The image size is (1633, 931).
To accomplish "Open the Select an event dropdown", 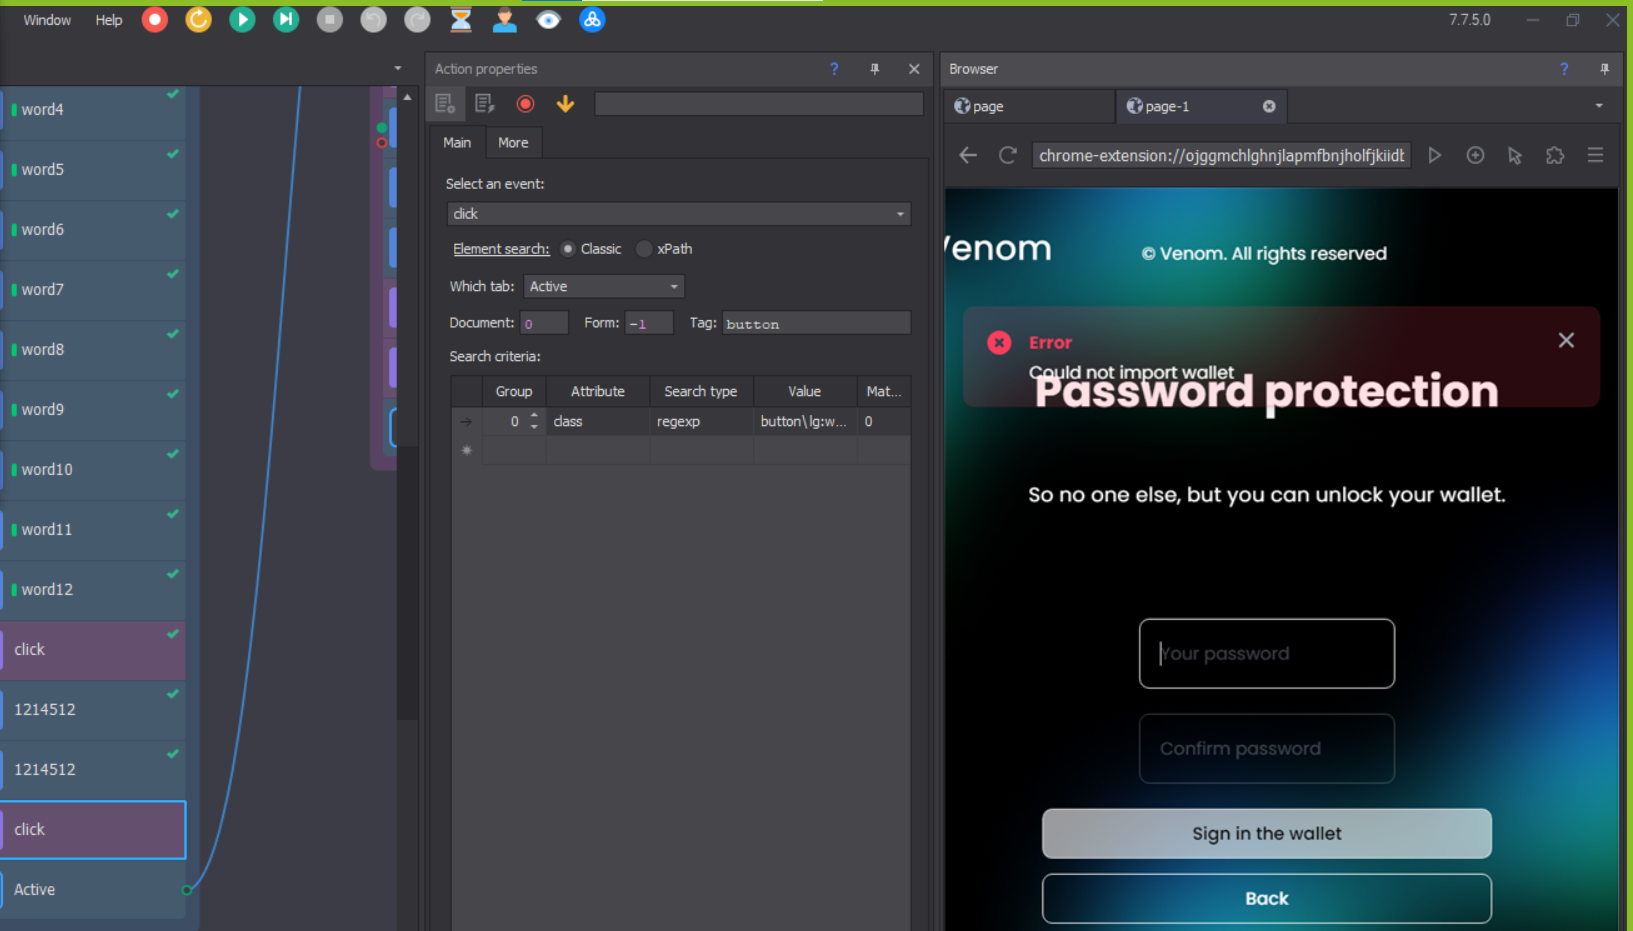I will (x=678, y=214).
